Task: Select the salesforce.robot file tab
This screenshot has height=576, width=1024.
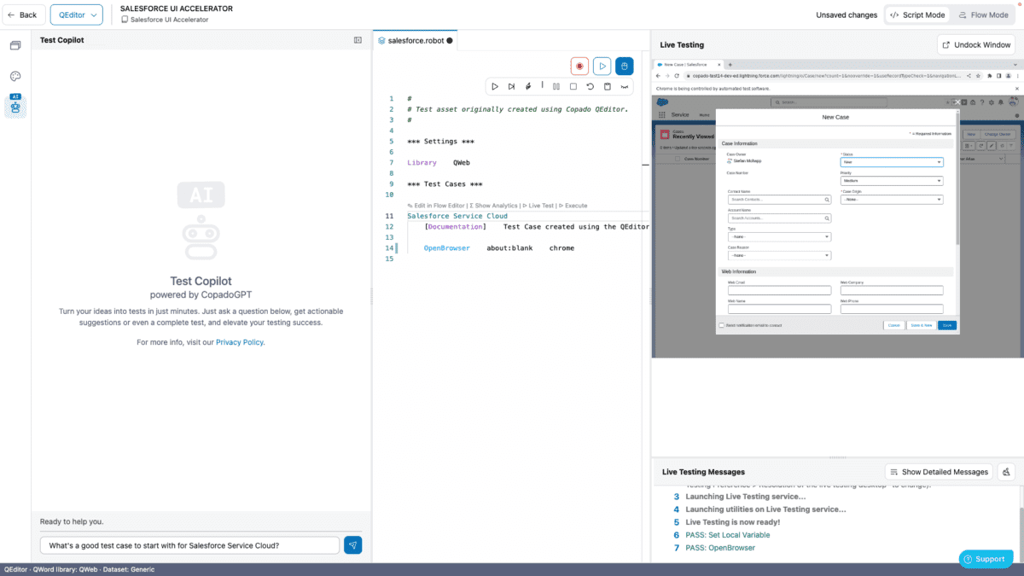Action: [x=415, y=40]
